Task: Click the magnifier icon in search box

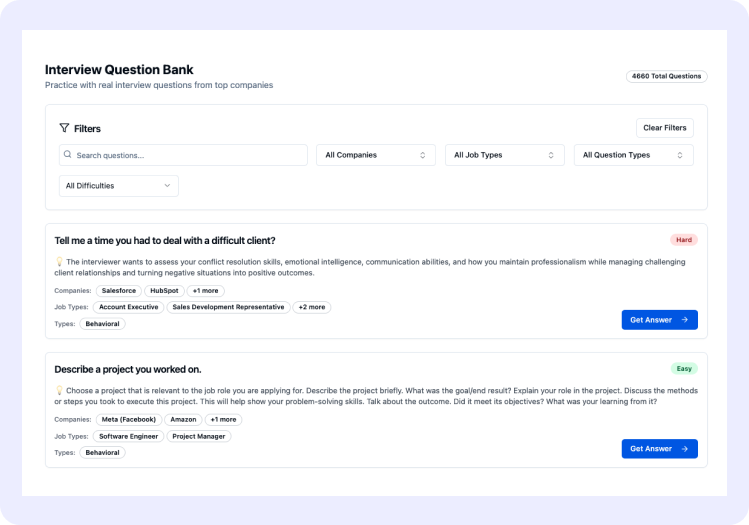Action: click(67, 154)
